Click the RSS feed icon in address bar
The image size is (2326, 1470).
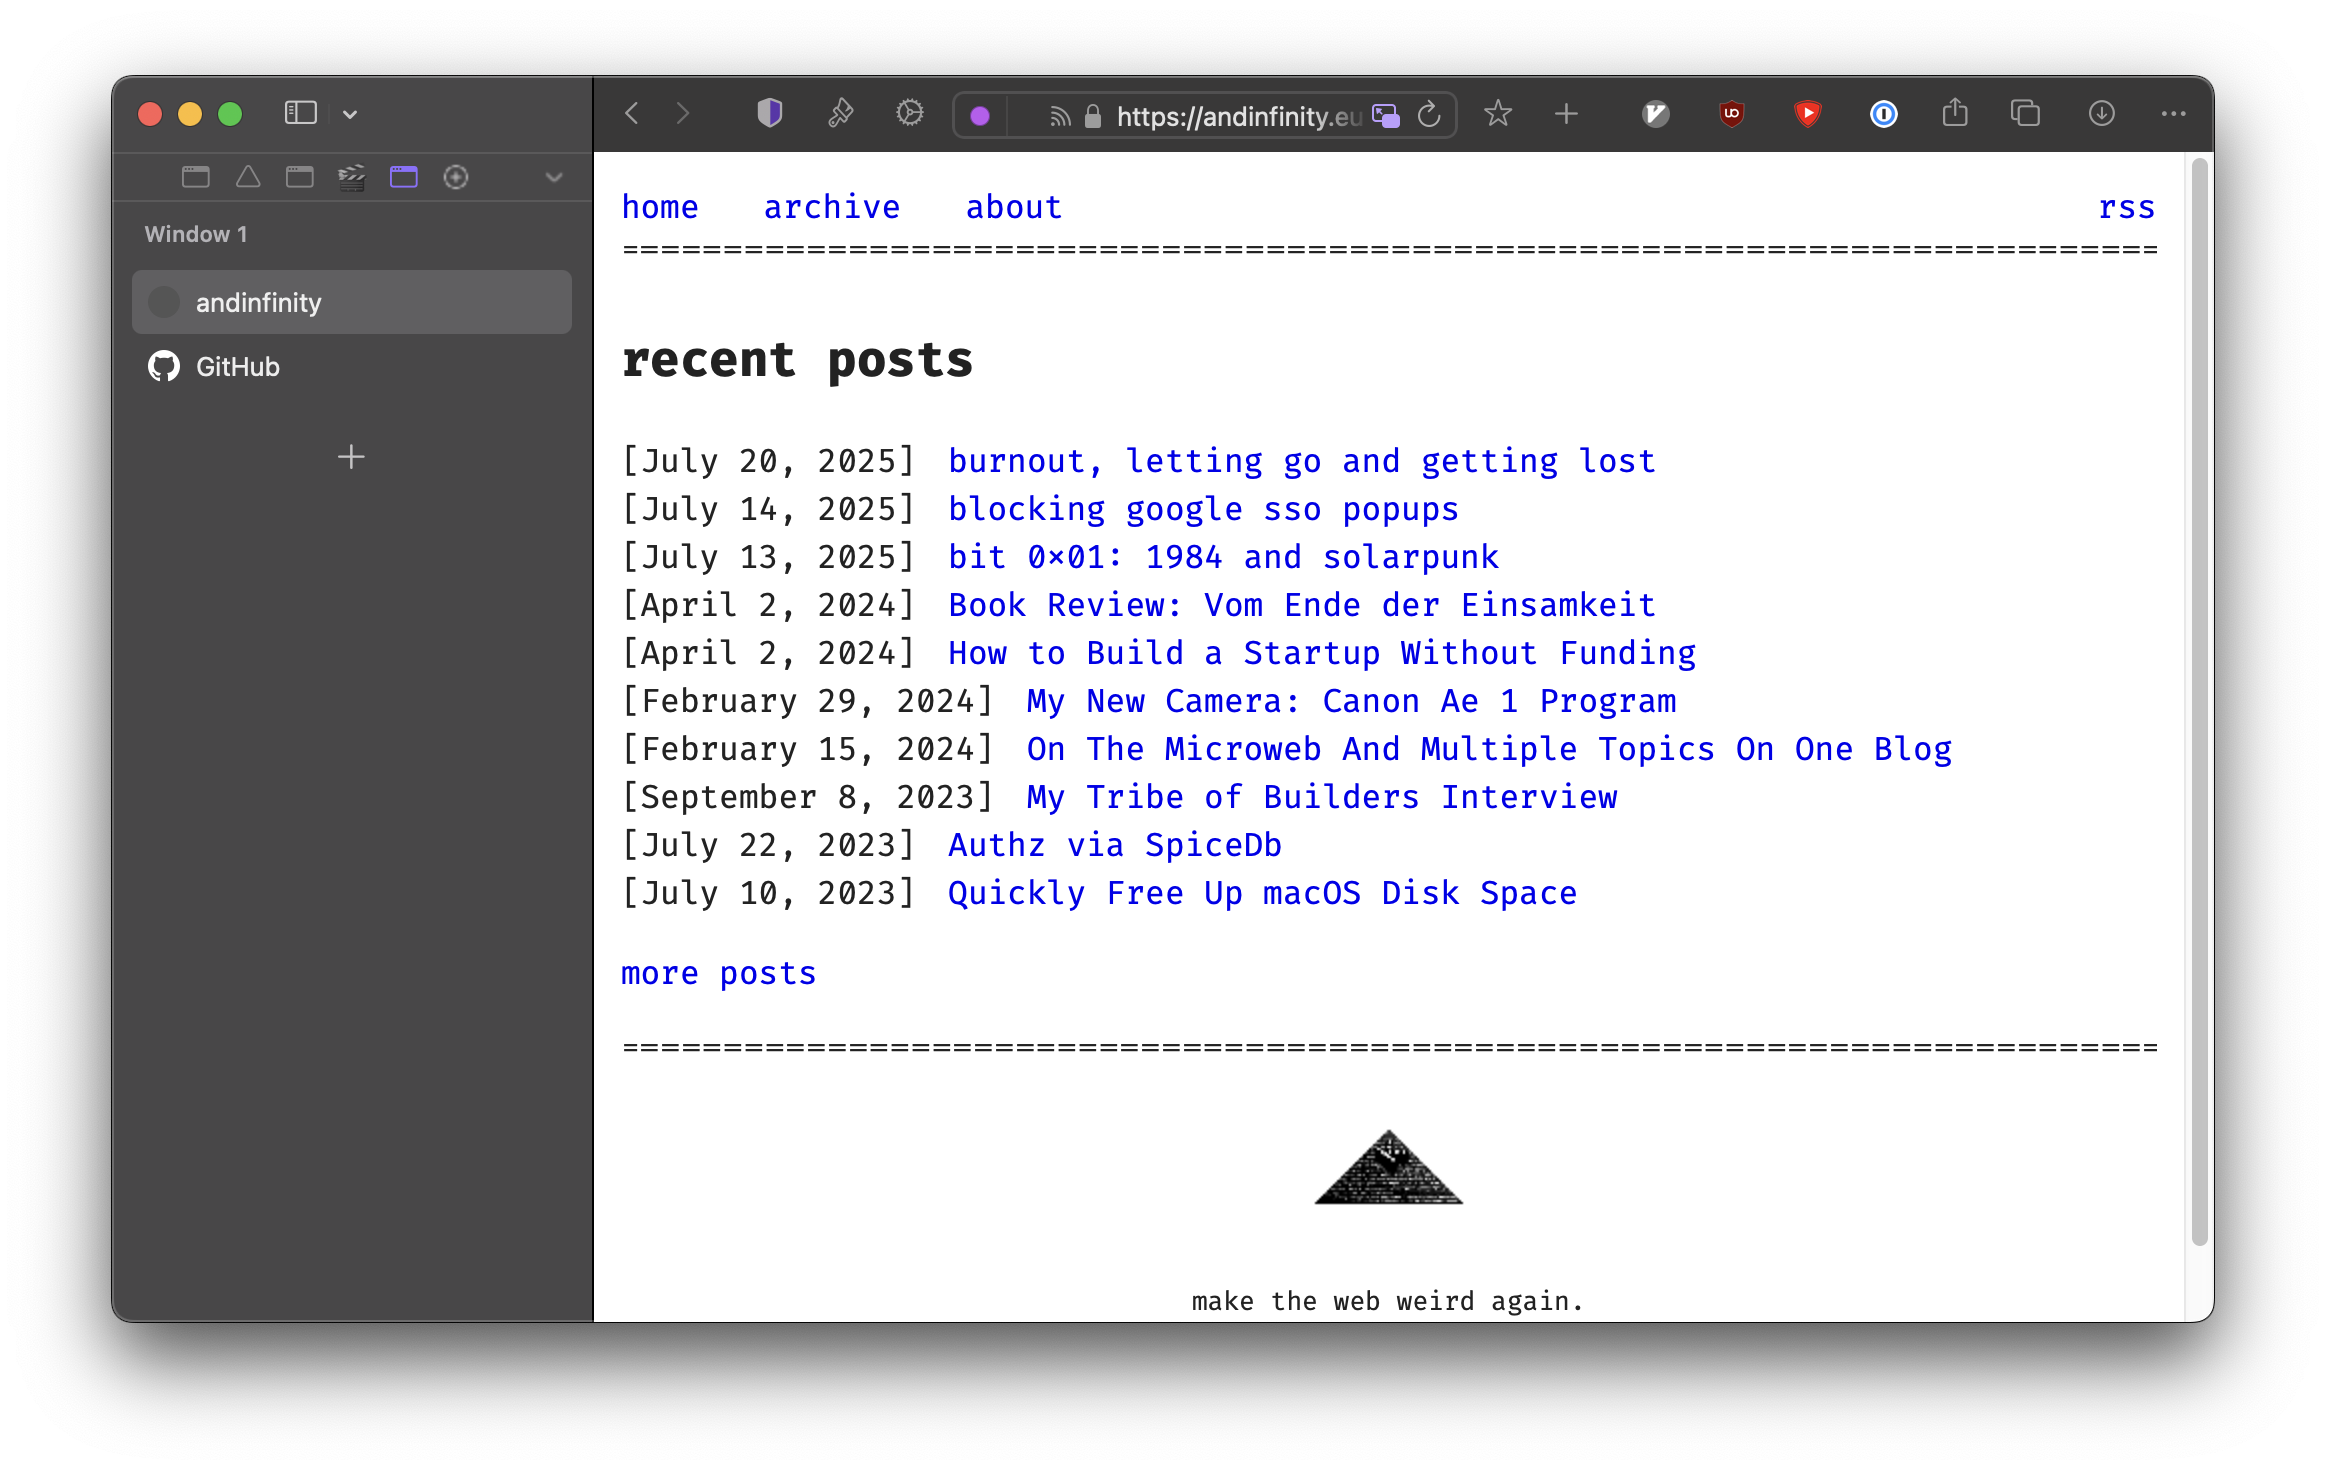pyautogui.click(x=1059, y=117)
